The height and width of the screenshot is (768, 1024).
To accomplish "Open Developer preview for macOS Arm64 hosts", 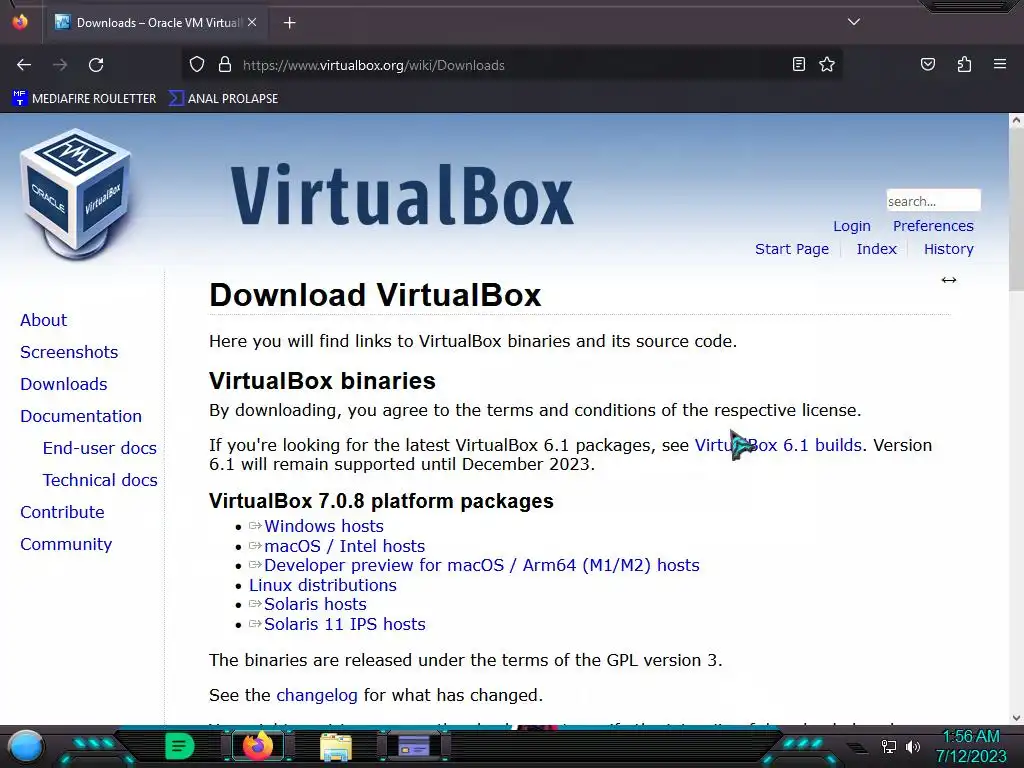I will tap(481, 566).
